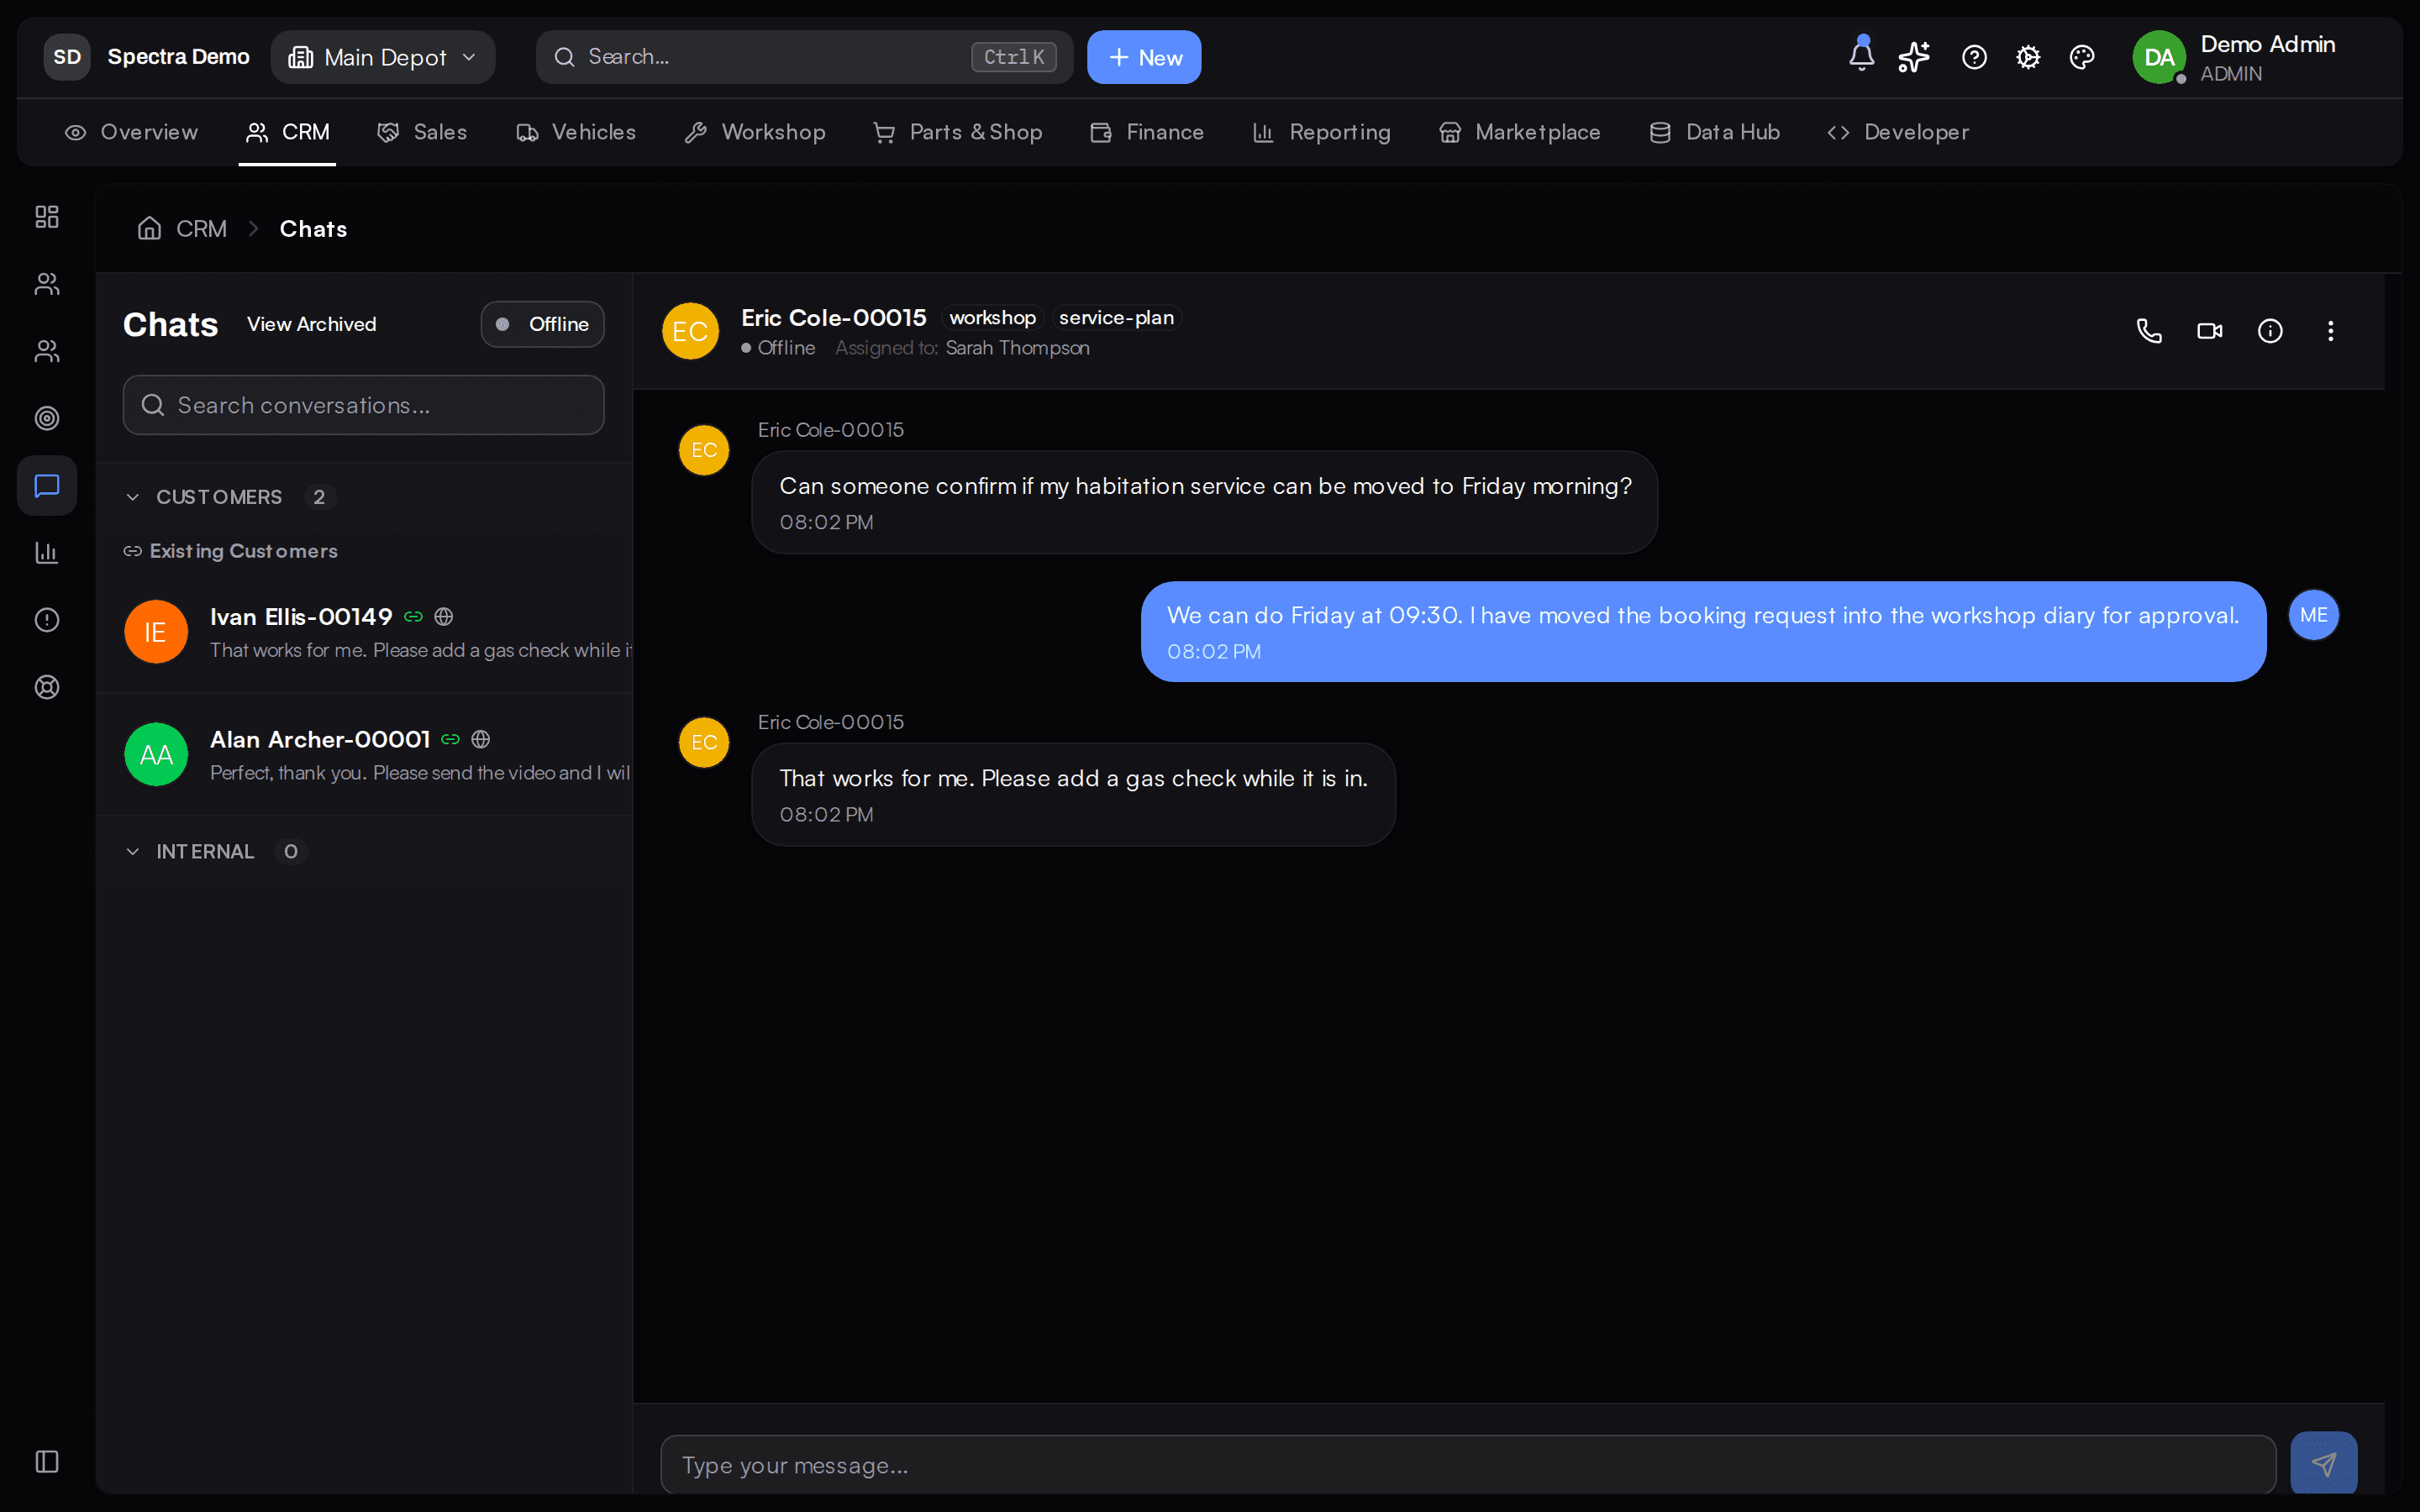The height and width of the screenshot is (1512, 2420).
Task: Click the service-plan tag
Action: point(1116,318)
